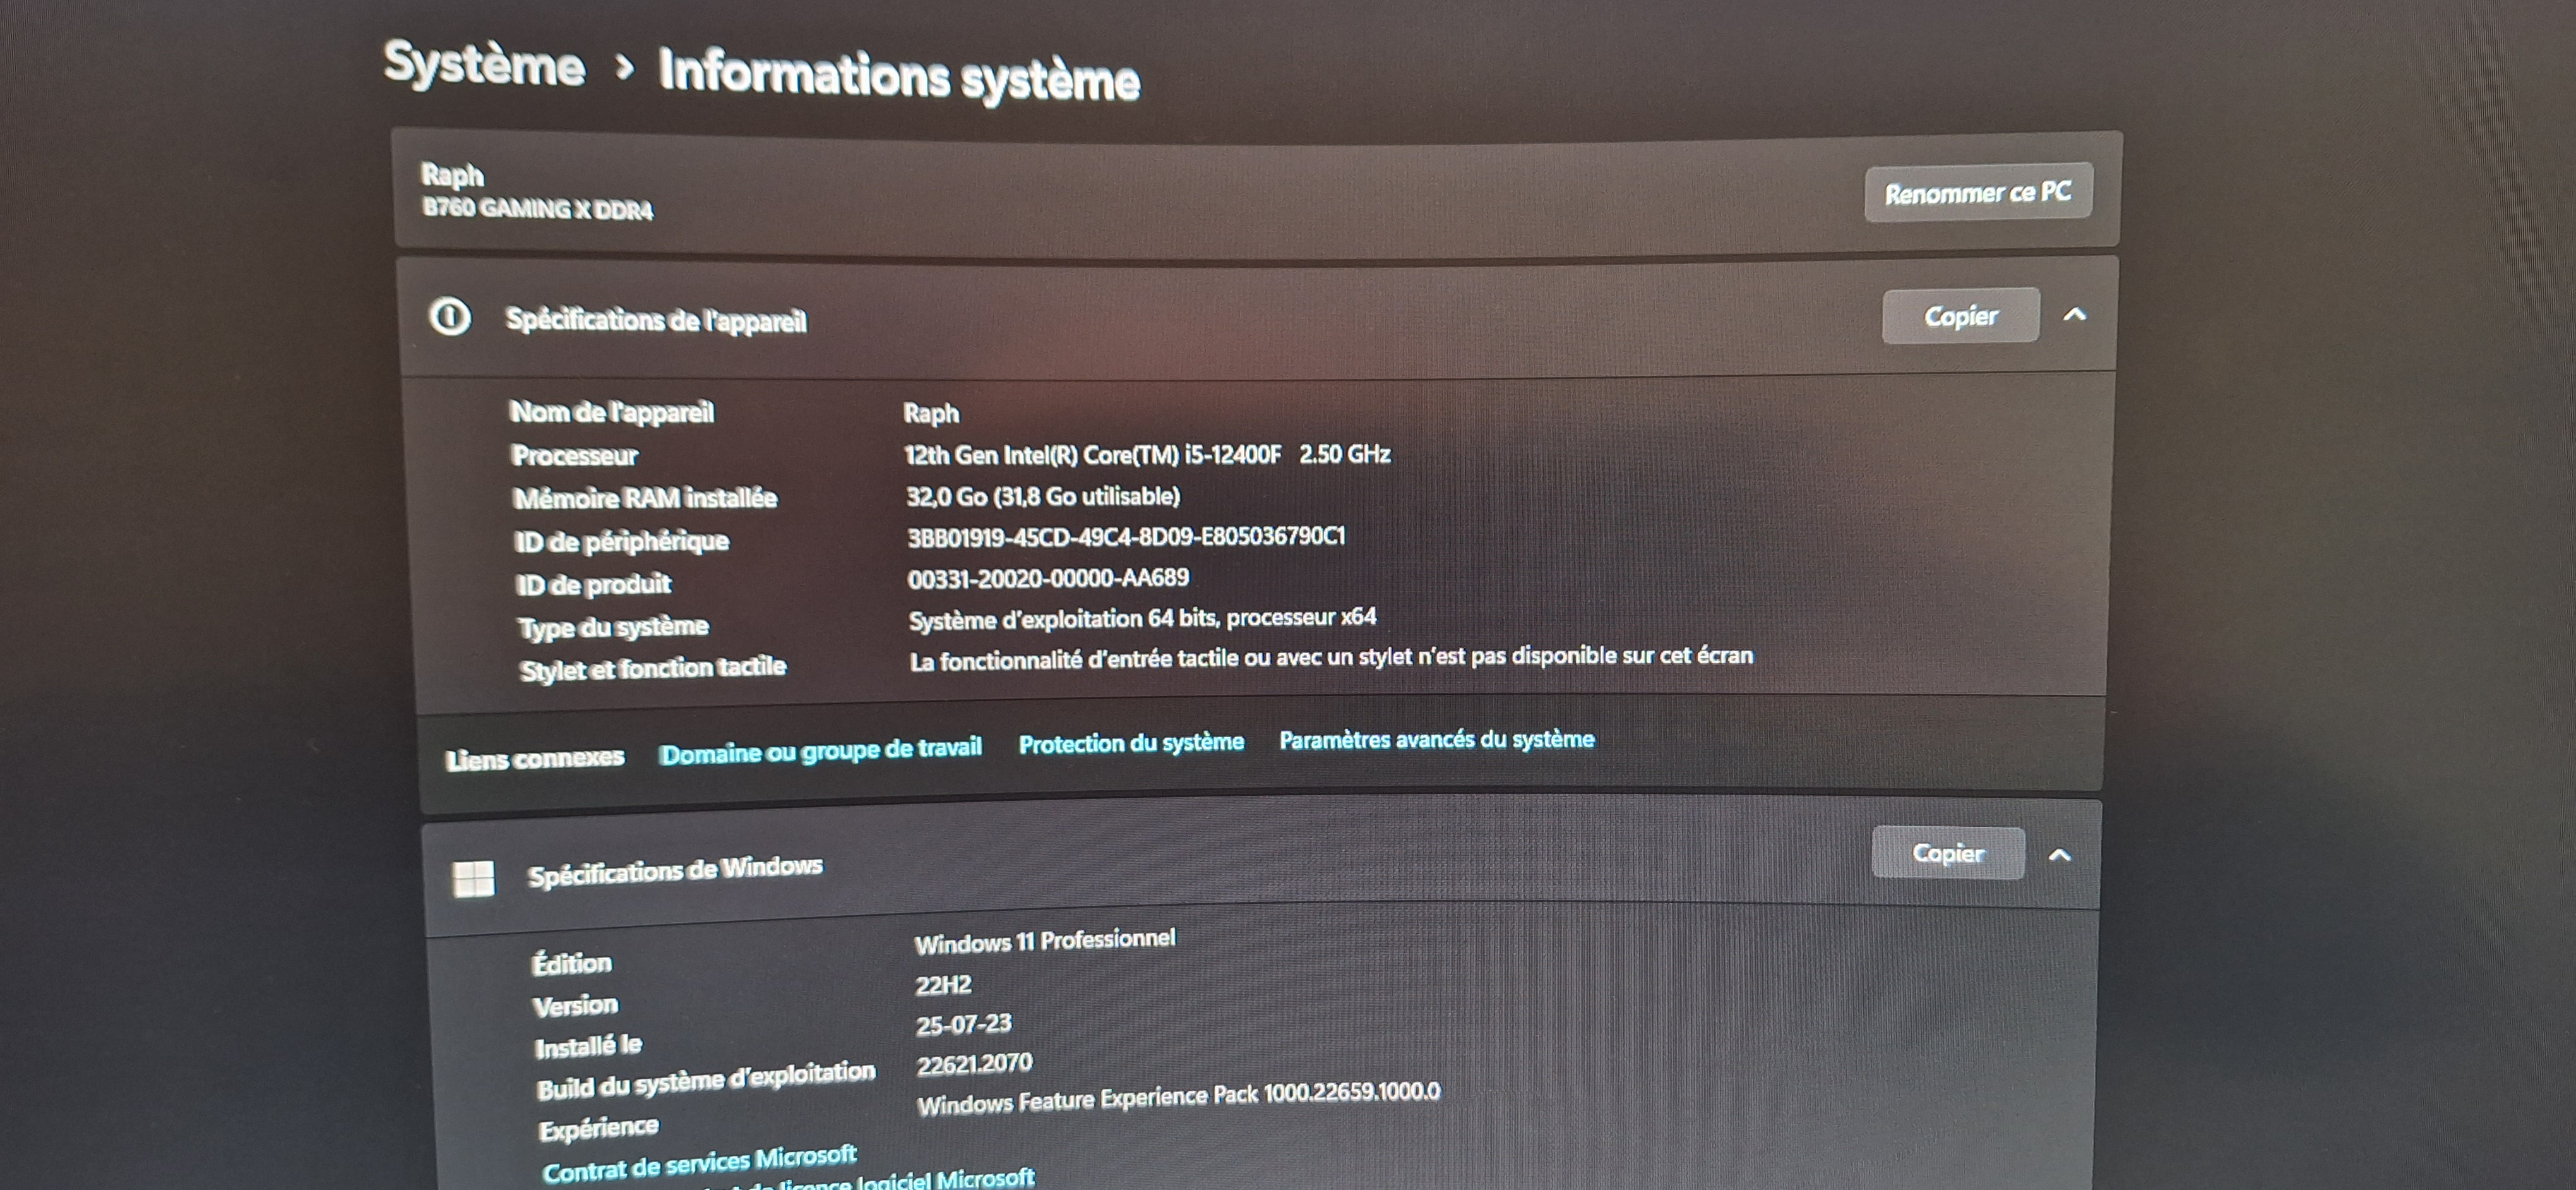Select the ID de périphérique value 3BB01919
This screenshot has height=1190, width=2576.
(1126, 537)
